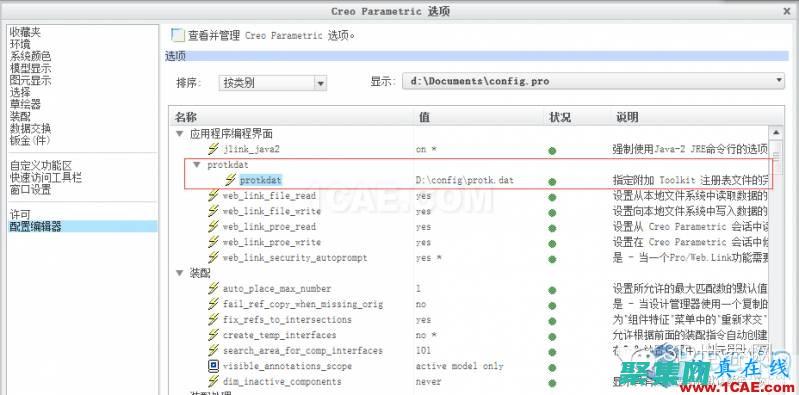Select the web_link_security_autoprompt option name

click(295, 258)
